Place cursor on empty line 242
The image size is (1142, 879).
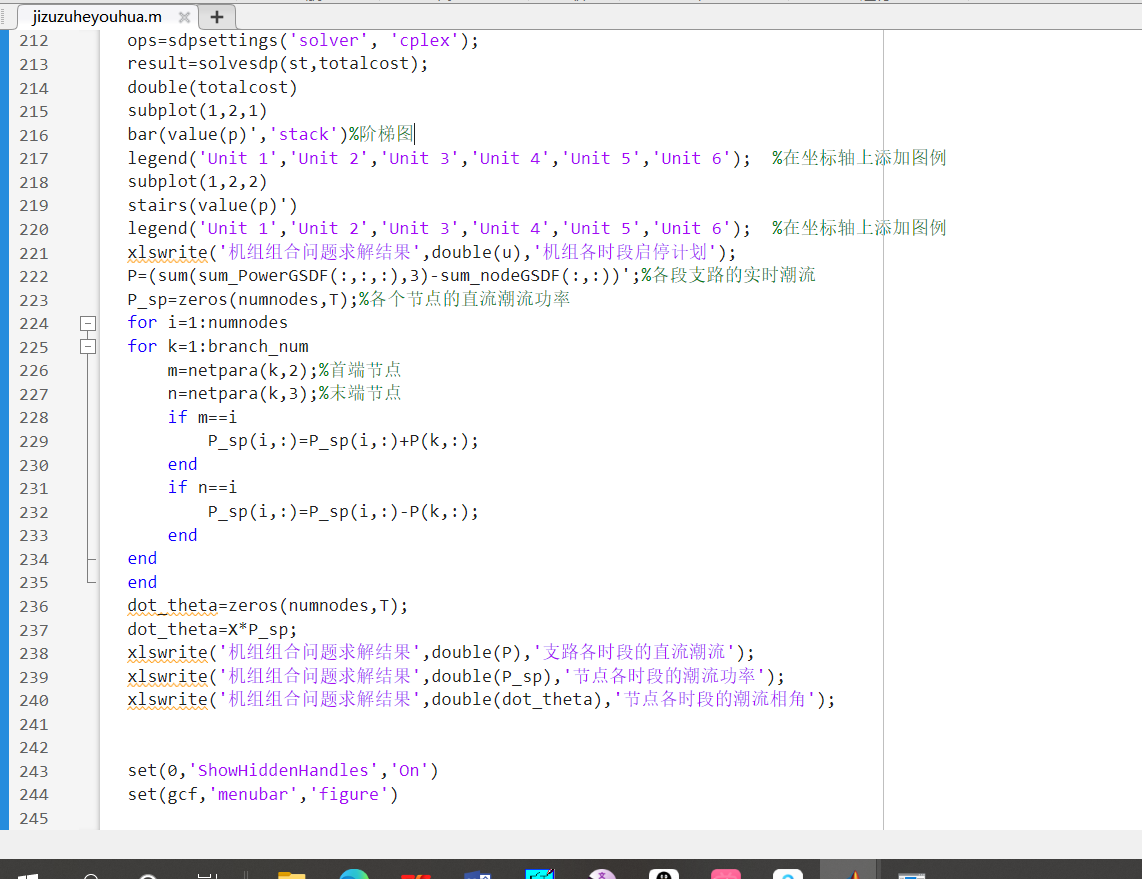tap(400, 748)
